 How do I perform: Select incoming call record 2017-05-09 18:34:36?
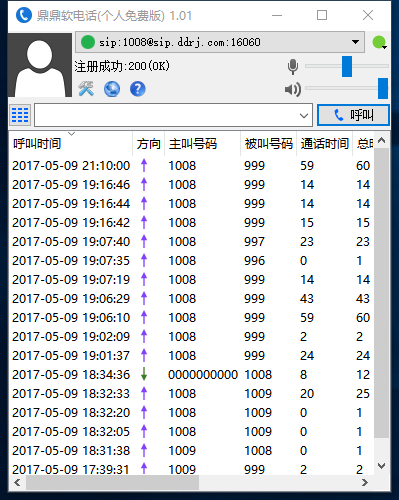click(191, 375)
